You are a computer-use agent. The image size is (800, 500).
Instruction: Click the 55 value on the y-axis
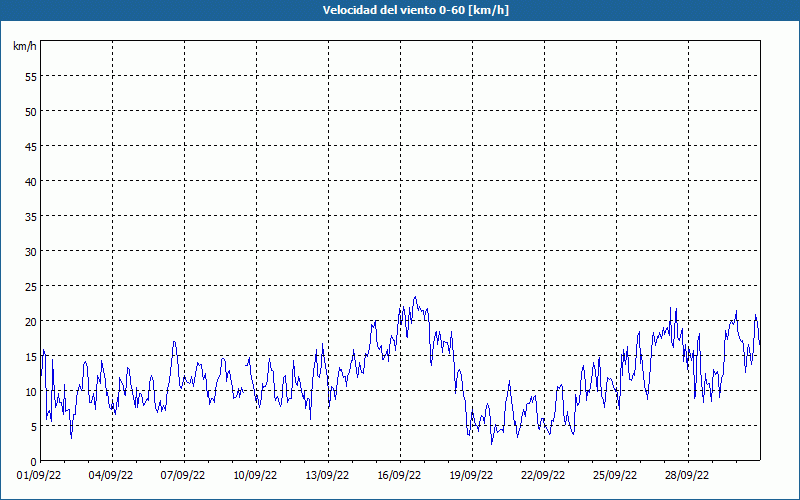pos(31,77)
